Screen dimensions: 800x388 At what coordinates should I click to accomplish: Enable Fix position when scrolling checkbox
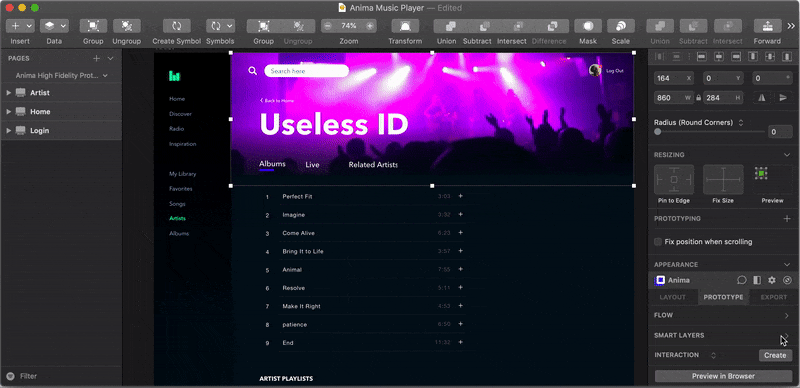(x=658, y=241)
